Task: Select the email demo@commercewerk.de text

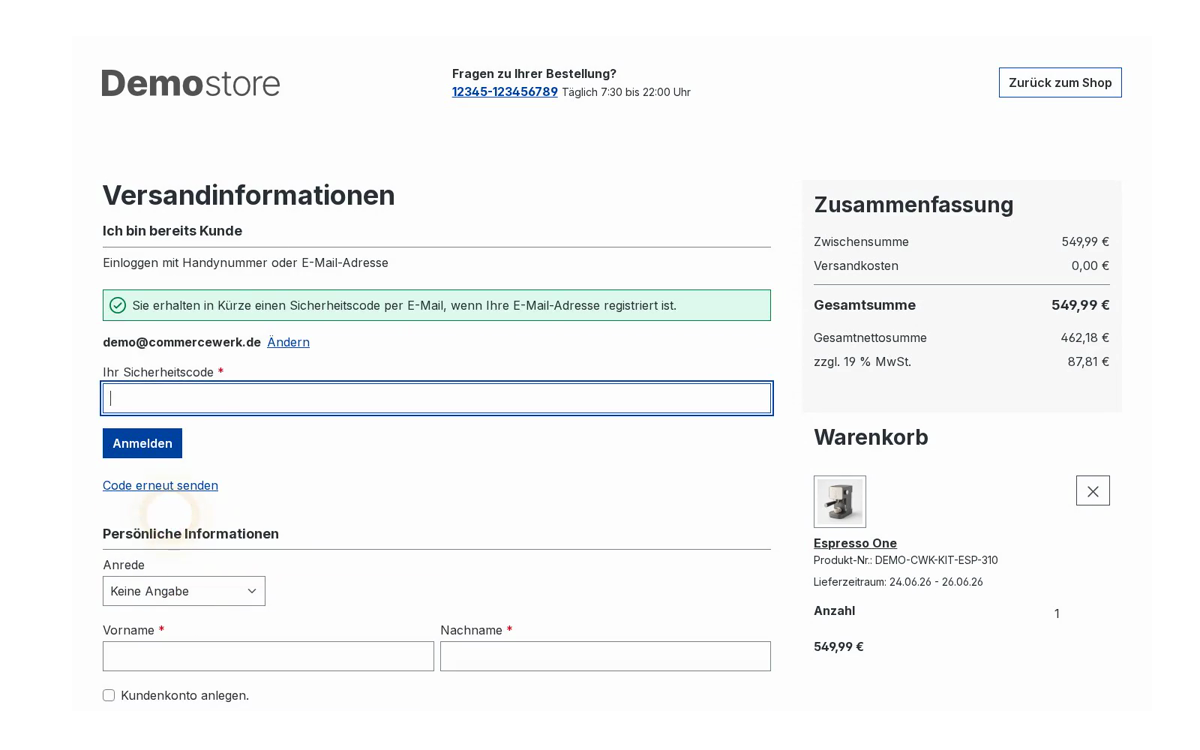Action: (x=182, y=342)
